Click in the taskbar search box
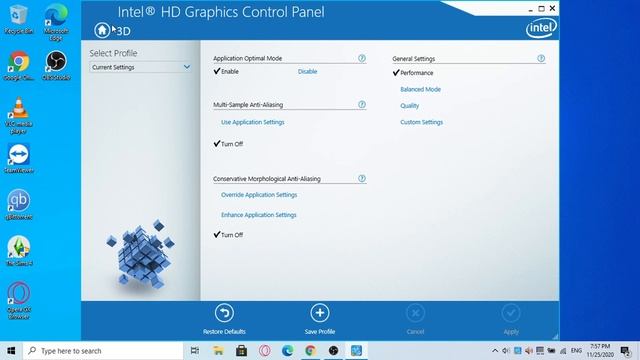 (103, 351)
